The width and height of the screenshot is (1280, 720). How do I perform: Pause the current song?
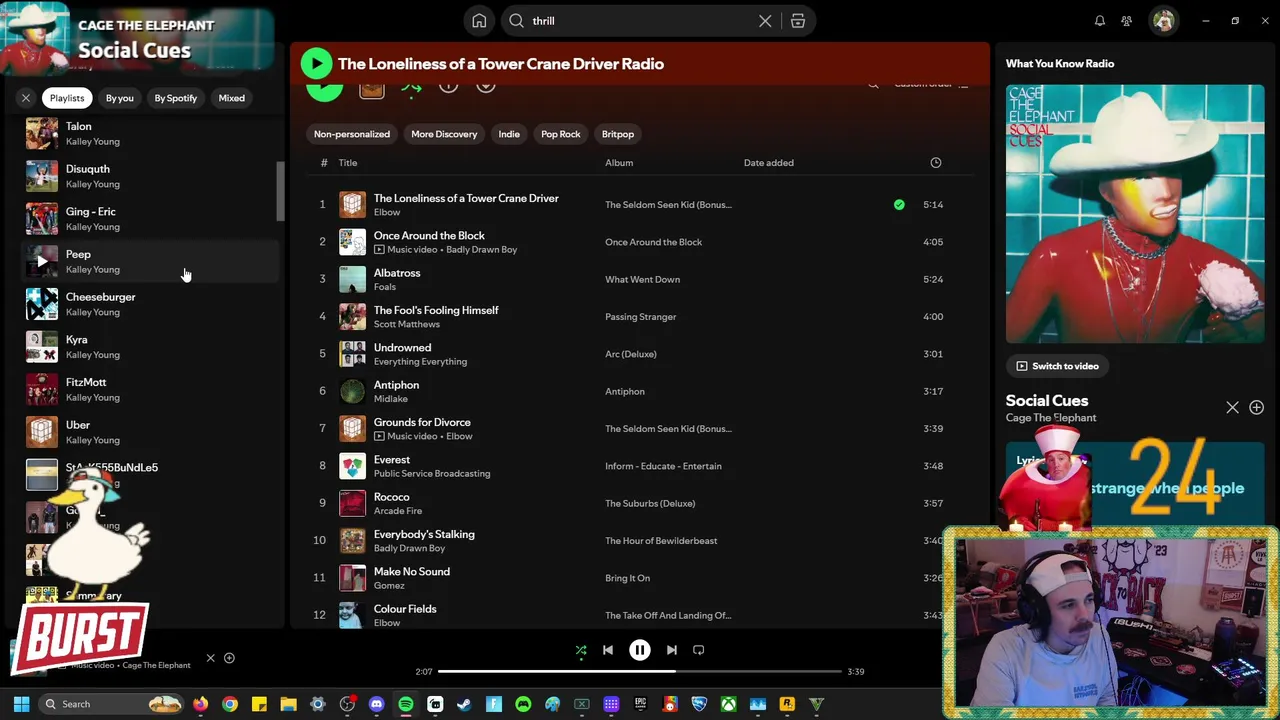[640, 650]
